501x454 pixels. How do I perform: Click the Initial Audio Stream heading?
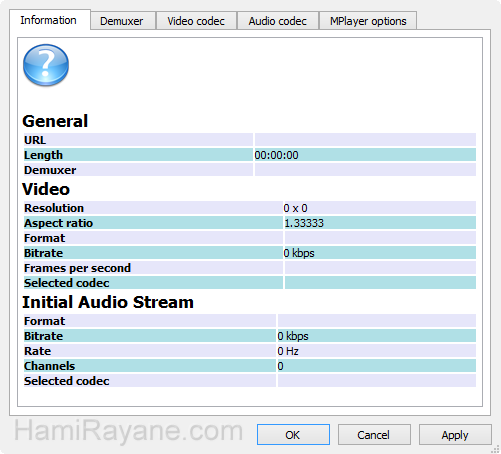tap(108, 302)
